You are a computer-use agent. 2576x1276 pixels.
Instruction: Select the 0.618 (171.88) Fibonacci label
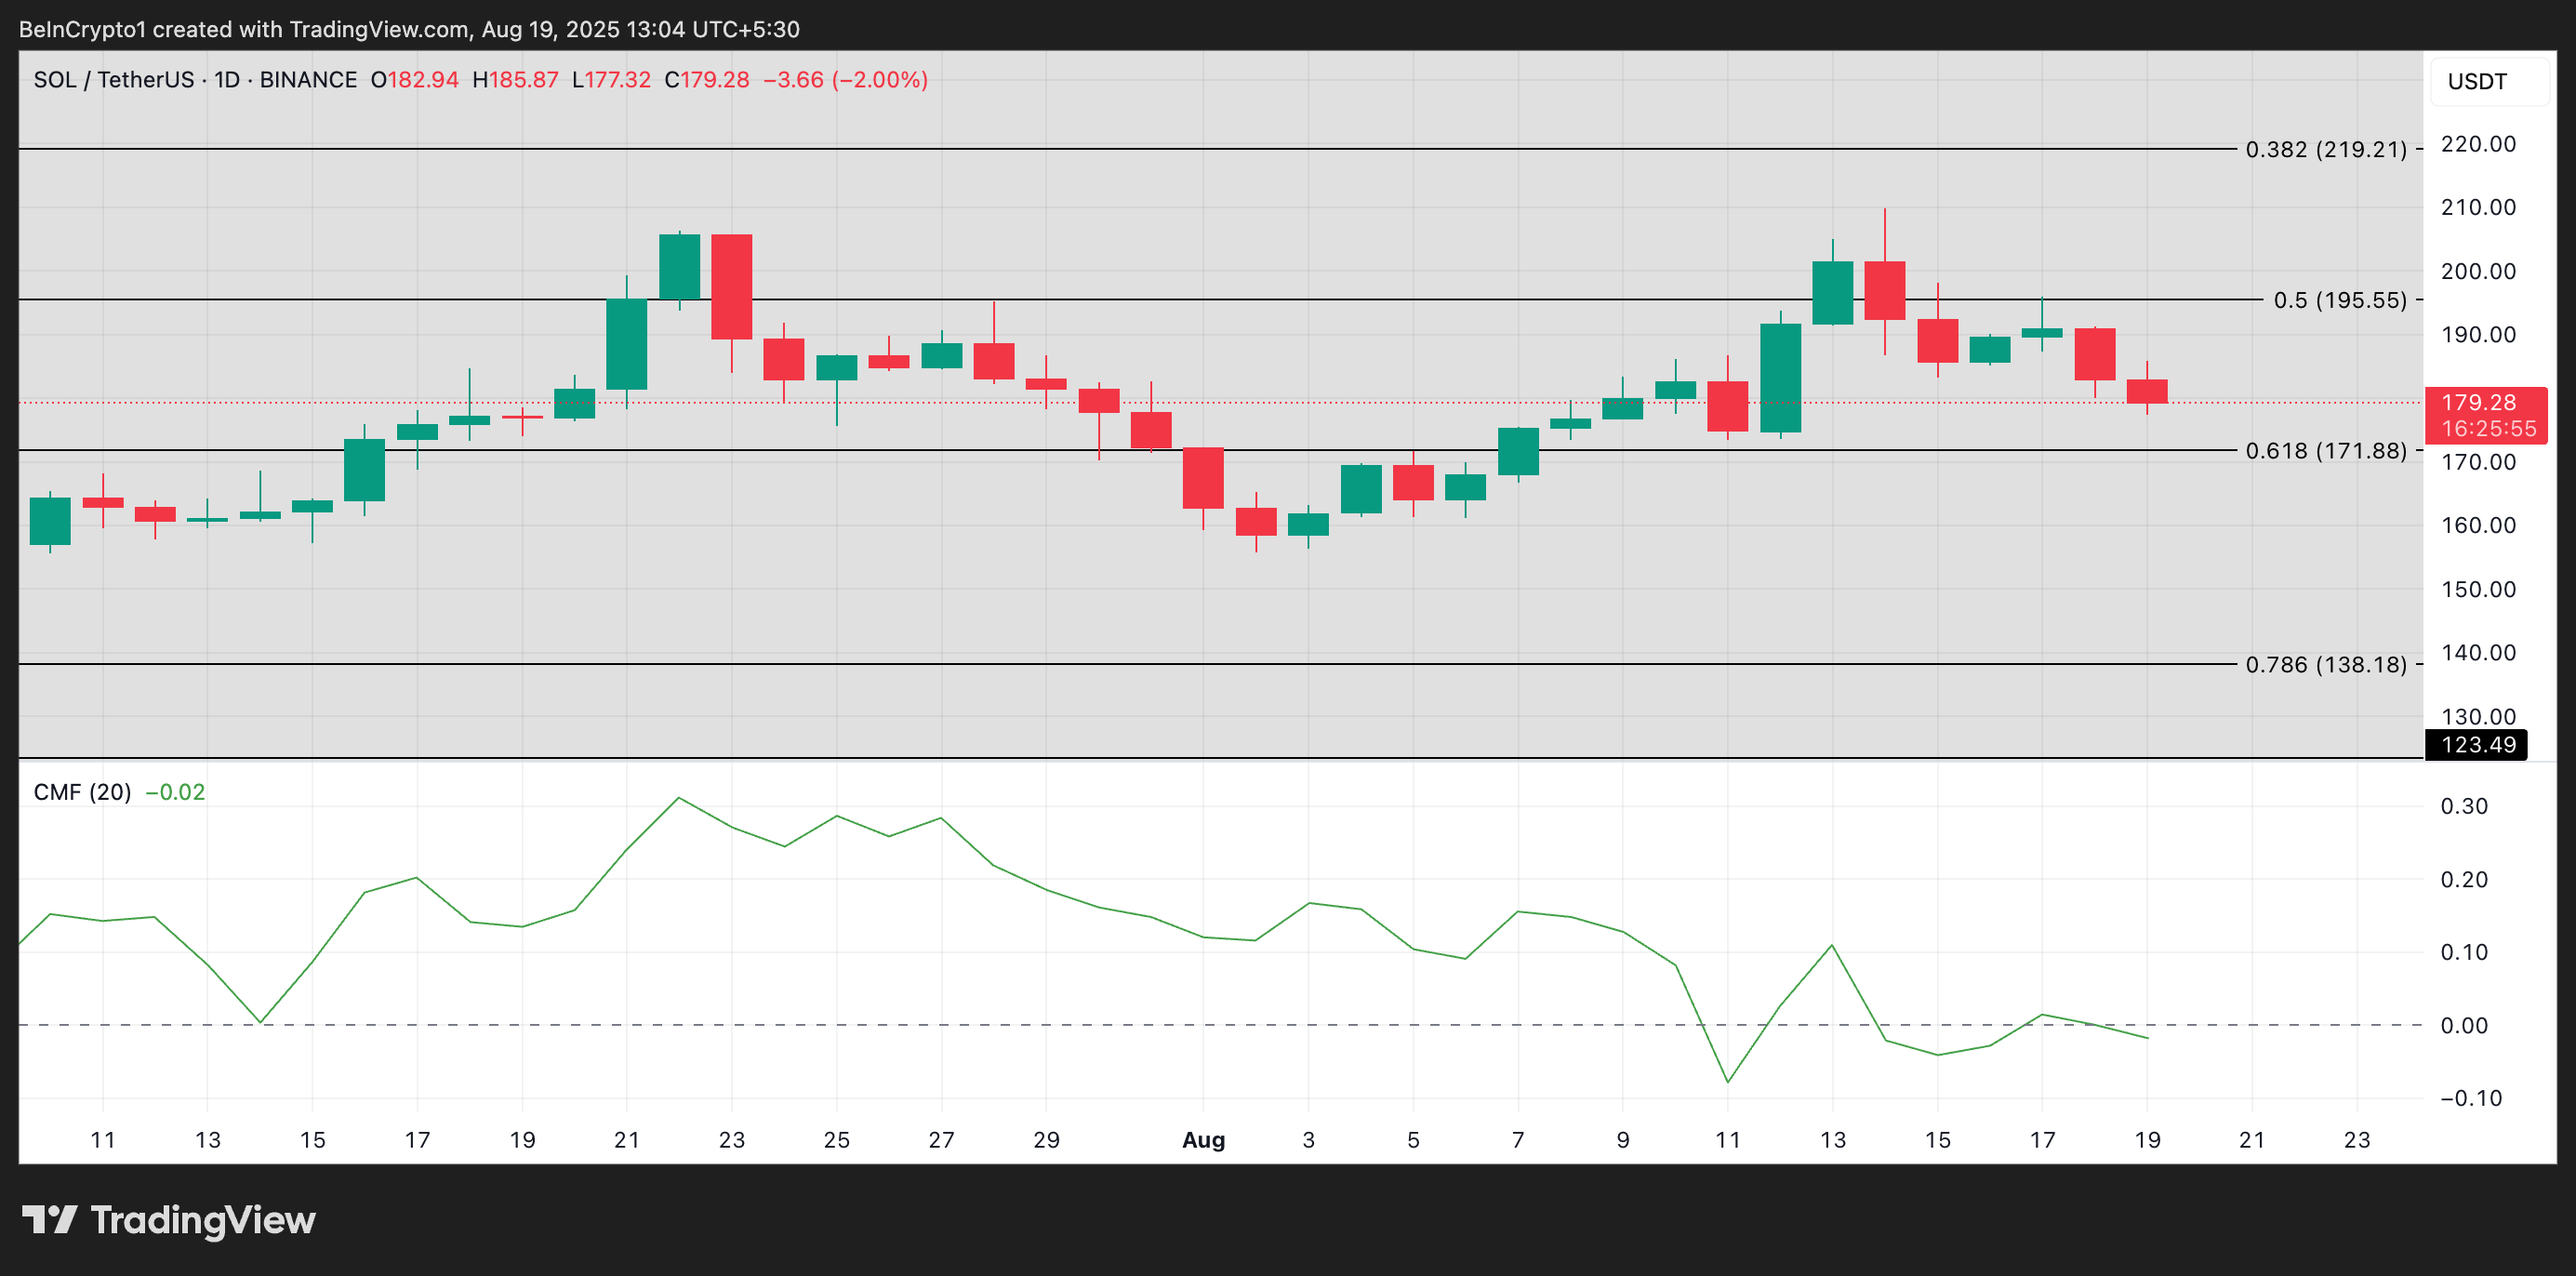click(2325, 451)
